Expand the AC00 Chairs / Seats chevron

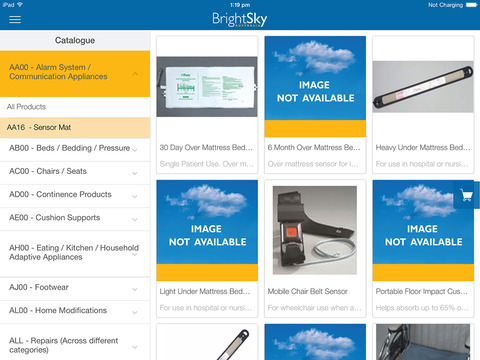135,173
